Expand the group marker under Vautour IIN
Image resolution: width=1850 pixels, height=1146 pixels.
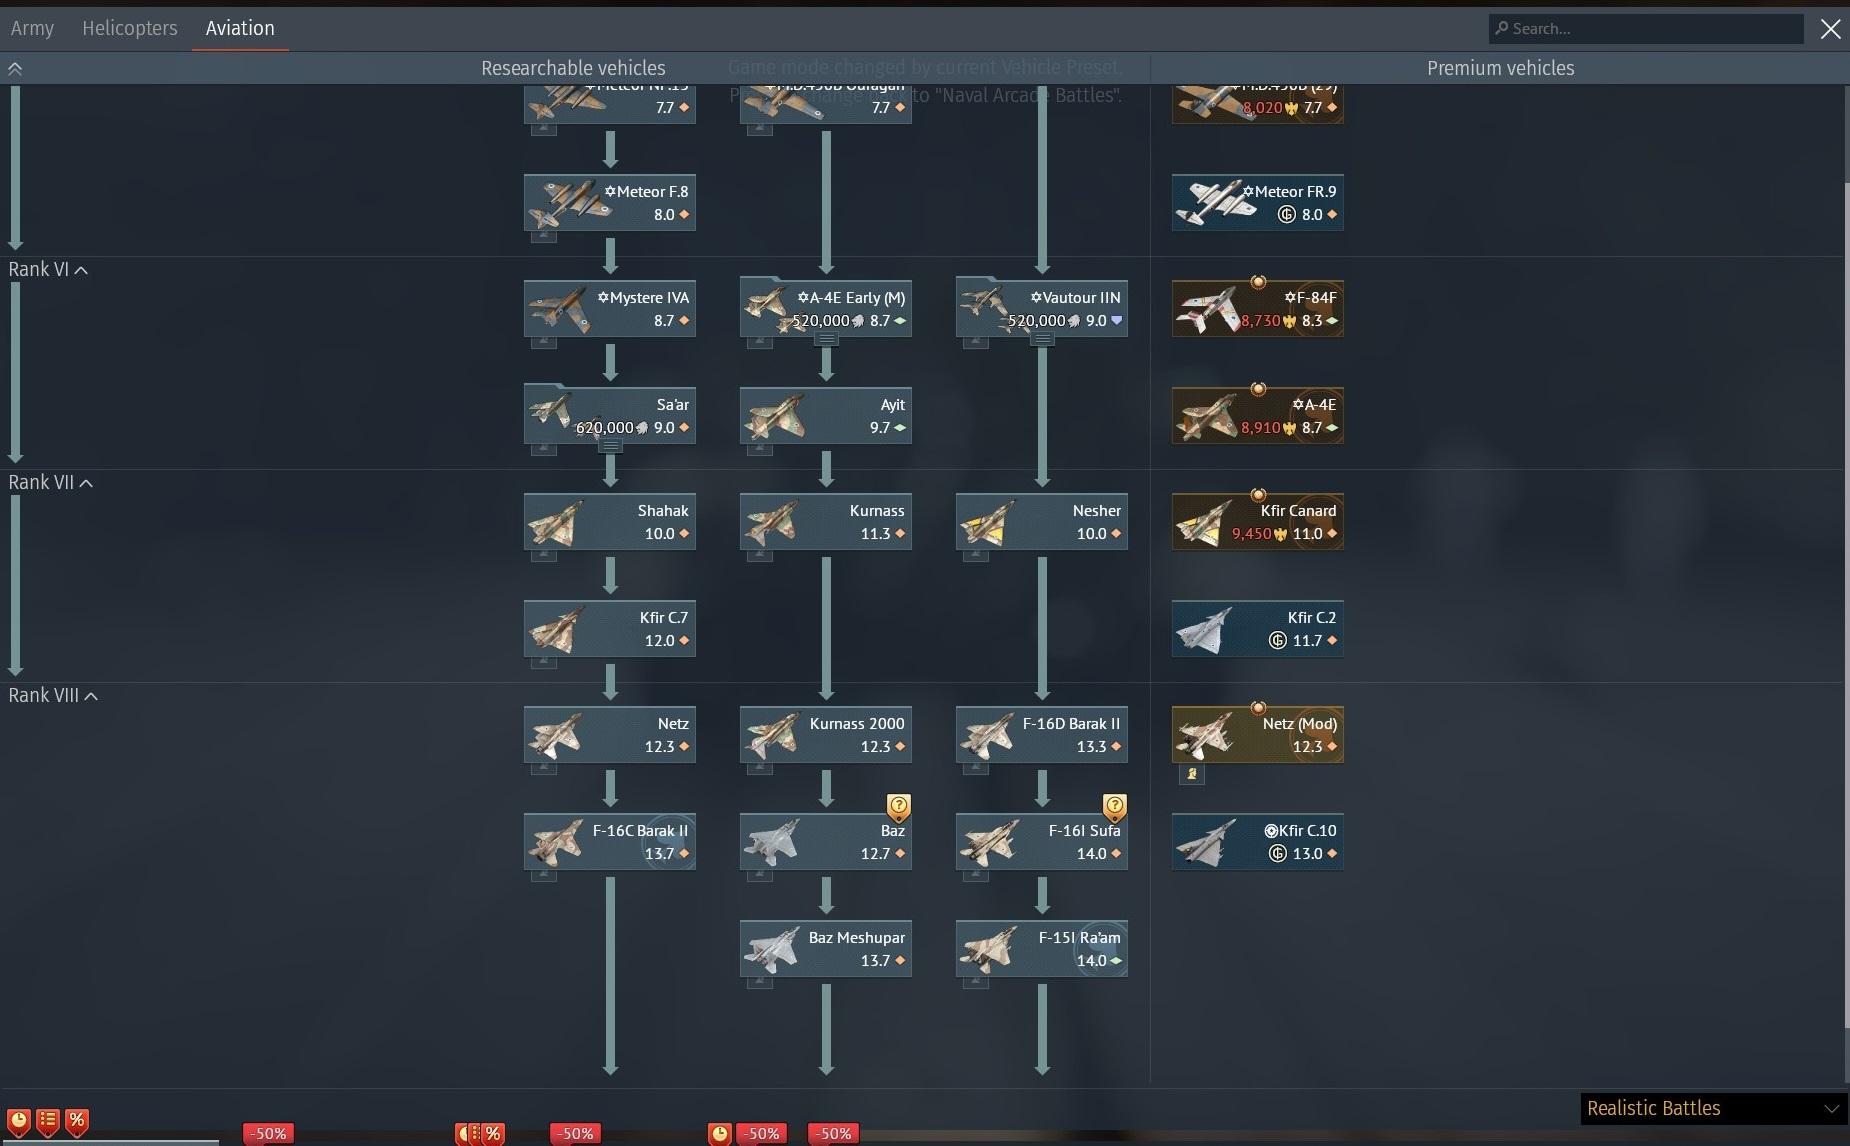1042,339
